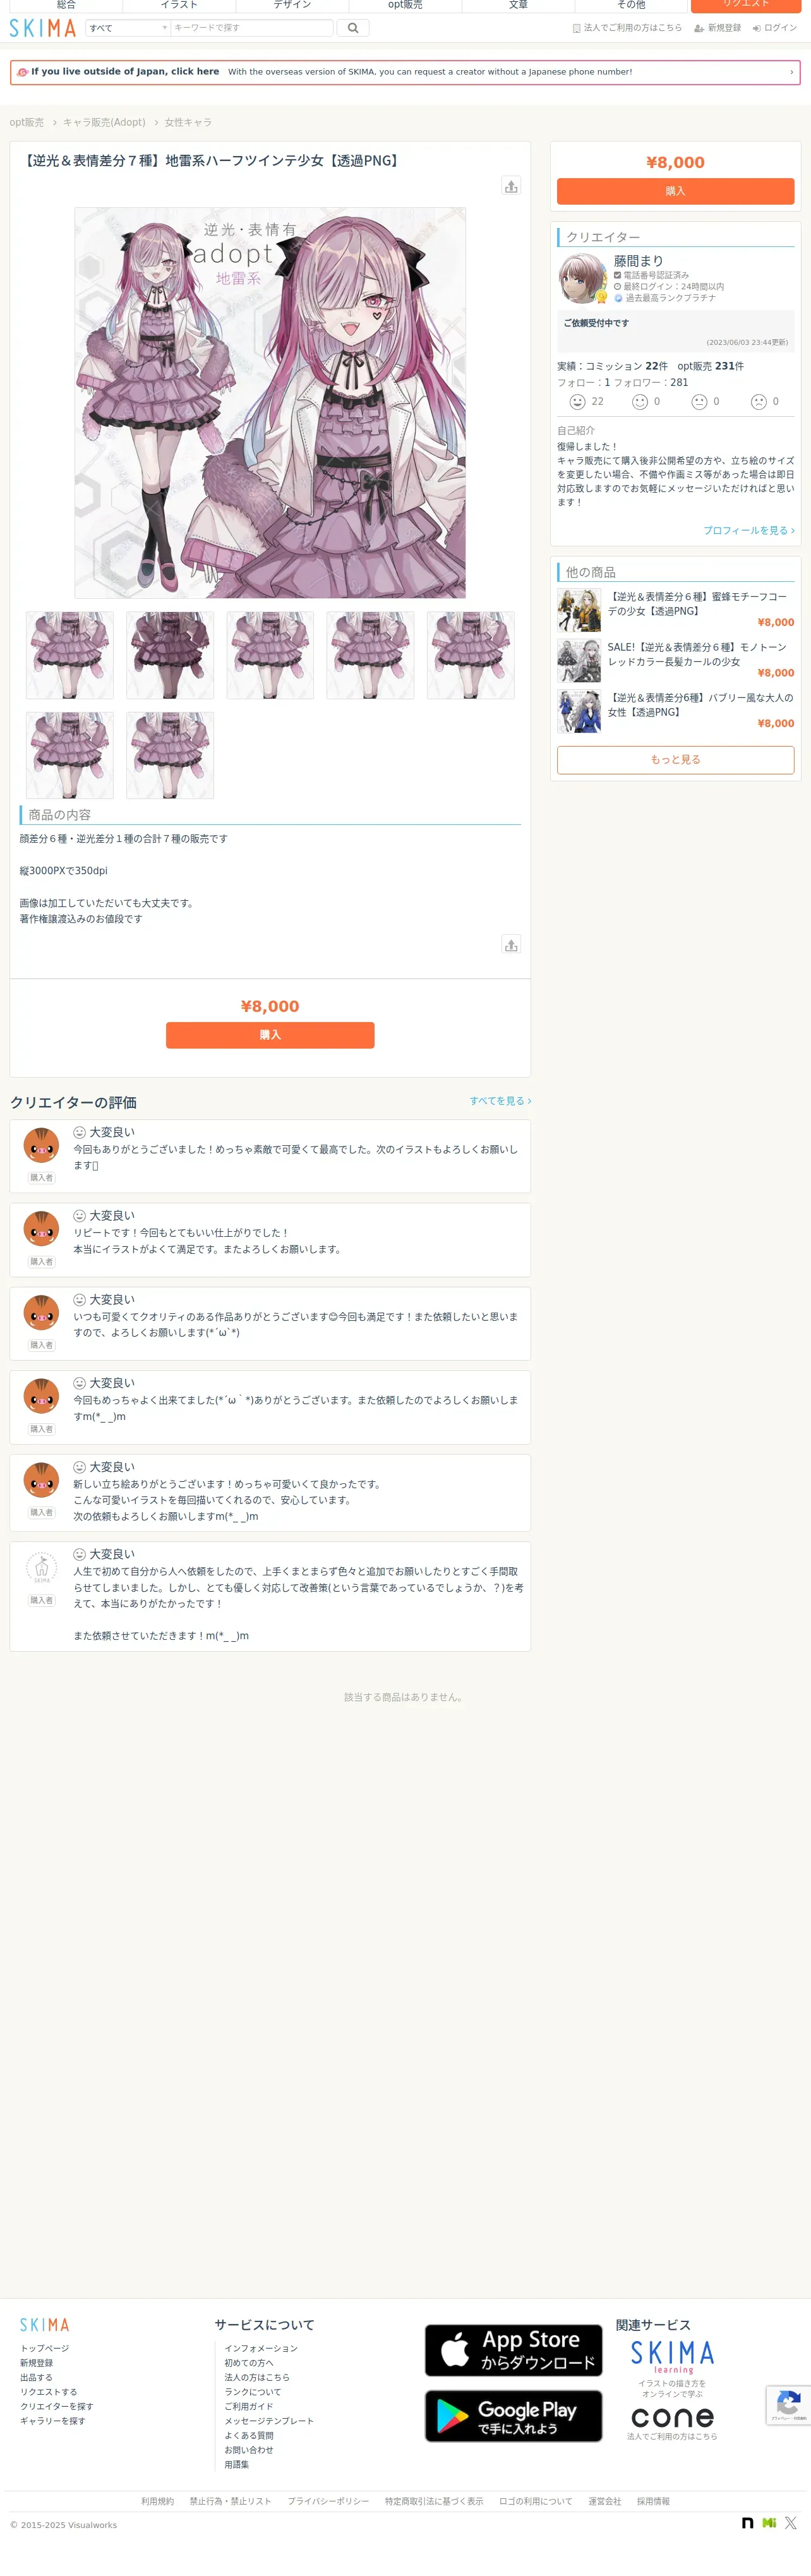Open the 文章 top tab
811x2576 pixels.
click(518, 5)
